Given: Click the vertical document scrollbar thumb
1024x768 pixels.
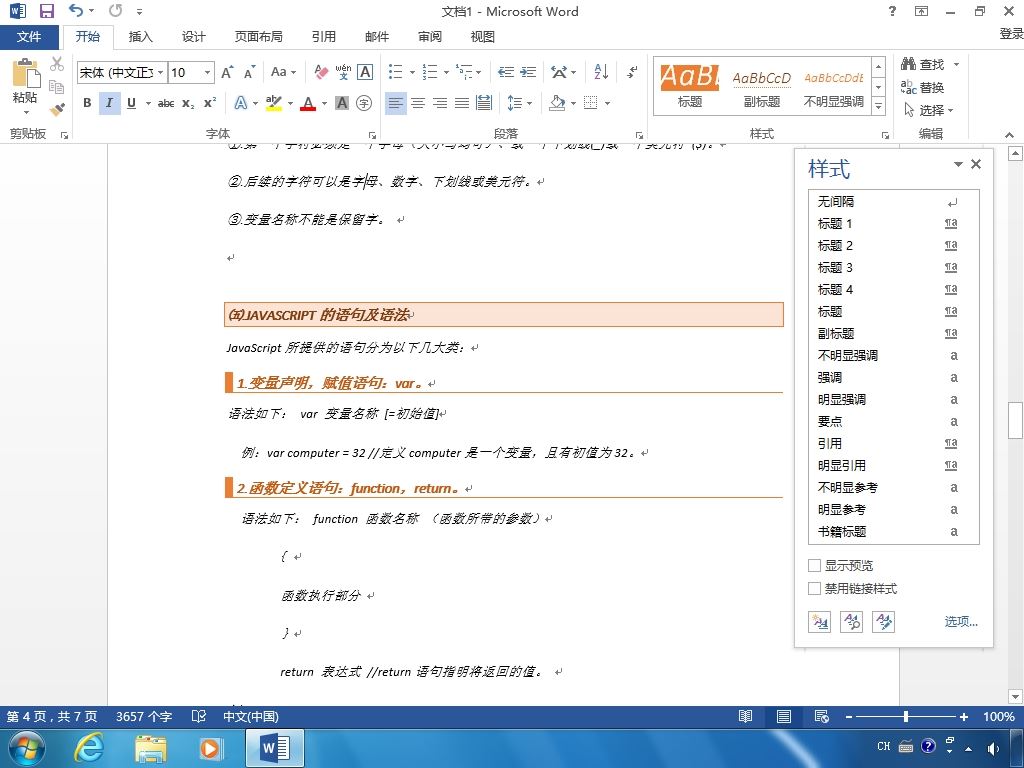Looking at the screenshot, I should pos(1016,421).
